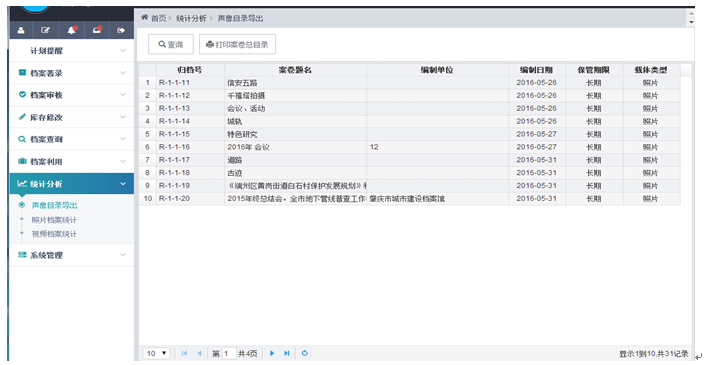Open 照片档案统计 submenu item
Screen dimensions: 705x365
click(54, 220)
